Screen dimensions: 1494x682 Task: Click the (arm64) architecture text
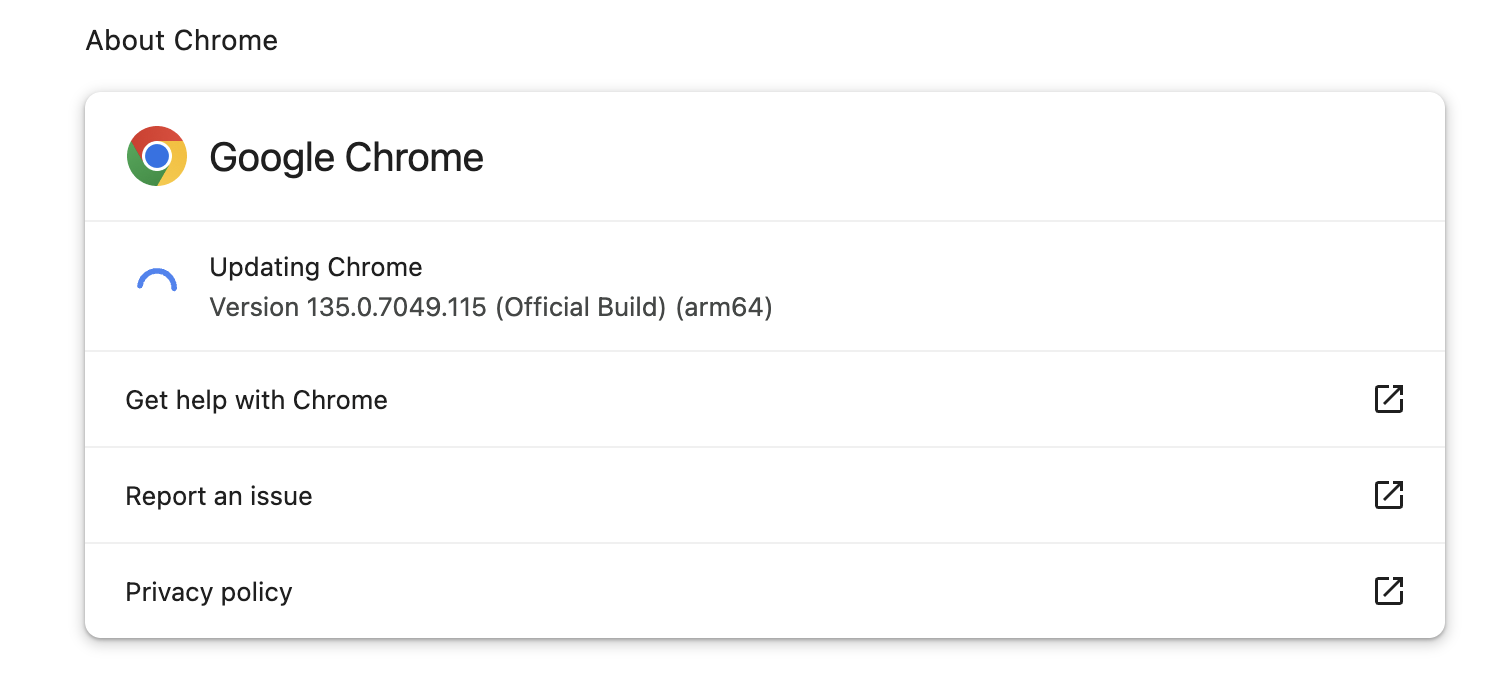point(725,307)
